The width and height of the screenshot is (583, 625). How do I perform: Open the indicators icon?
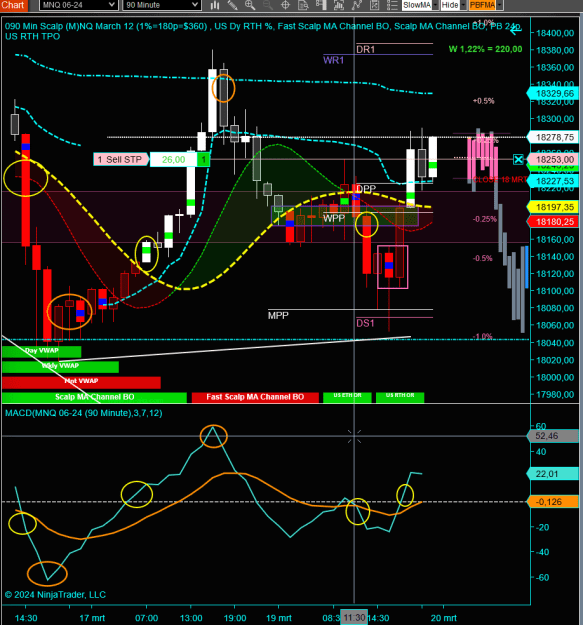[339, 5]
